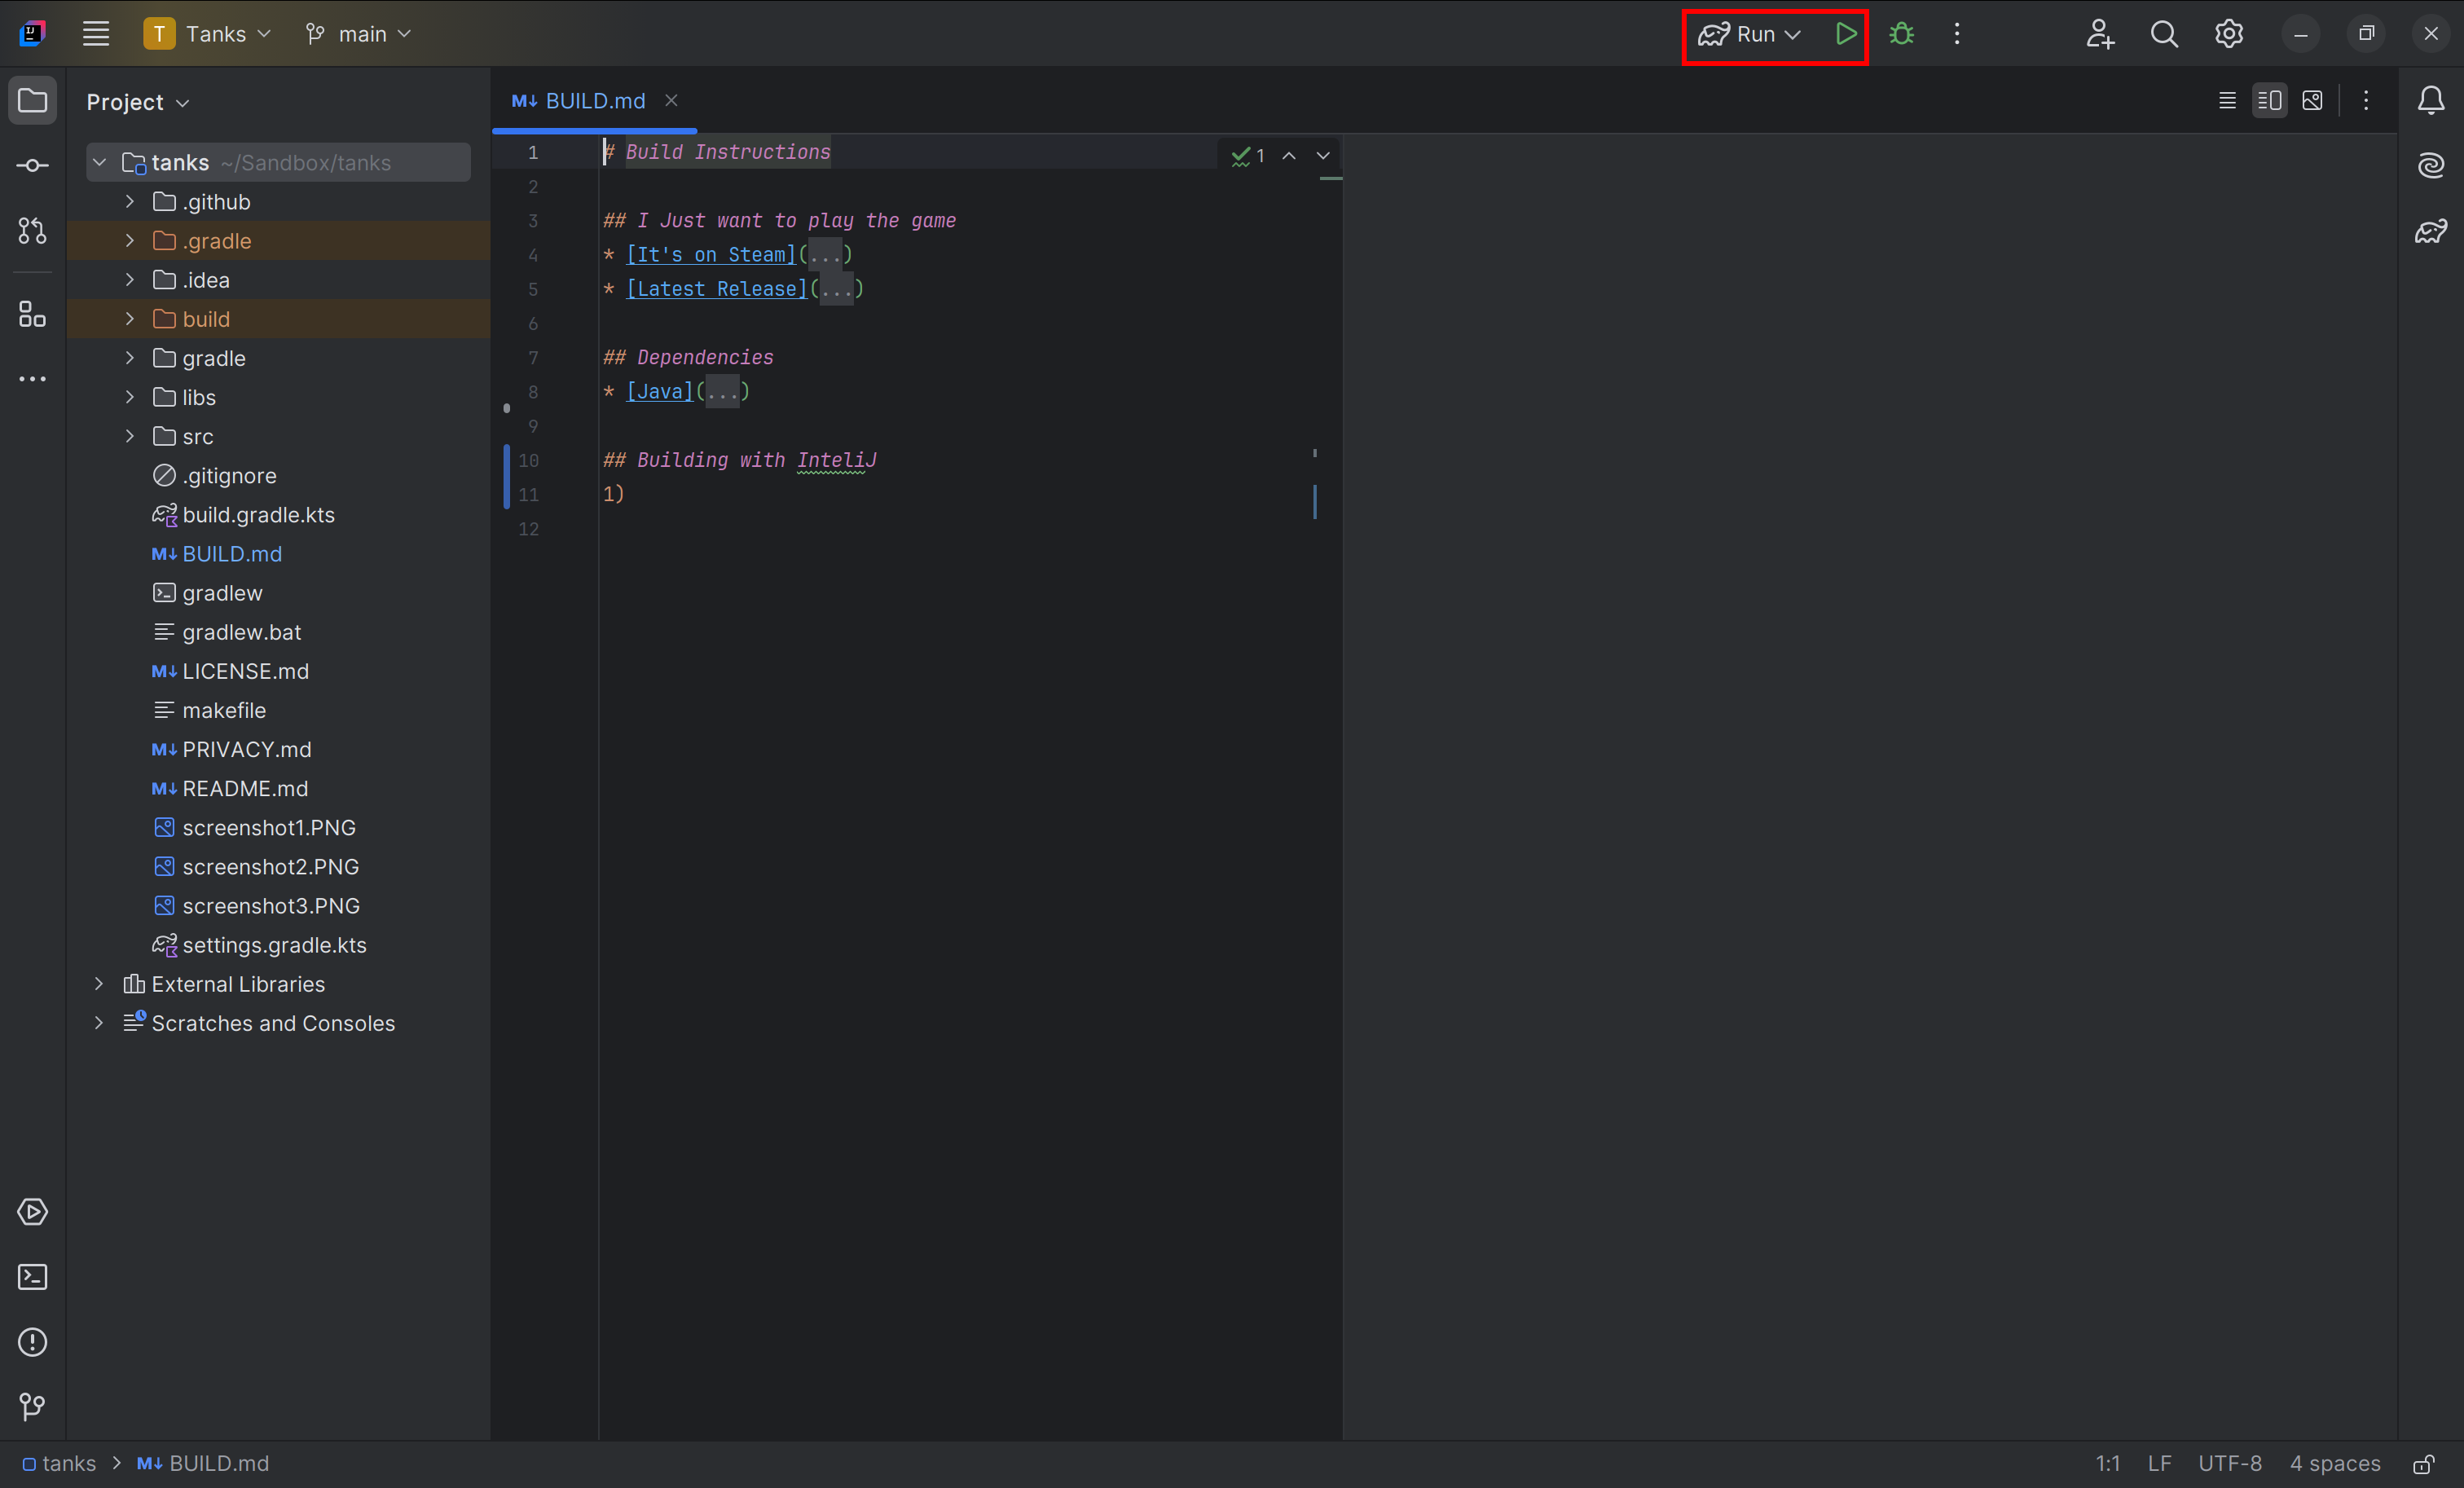Open the Tanks project dropdown
Screen dimensions: 2464x1488
[x=208, y=34]
